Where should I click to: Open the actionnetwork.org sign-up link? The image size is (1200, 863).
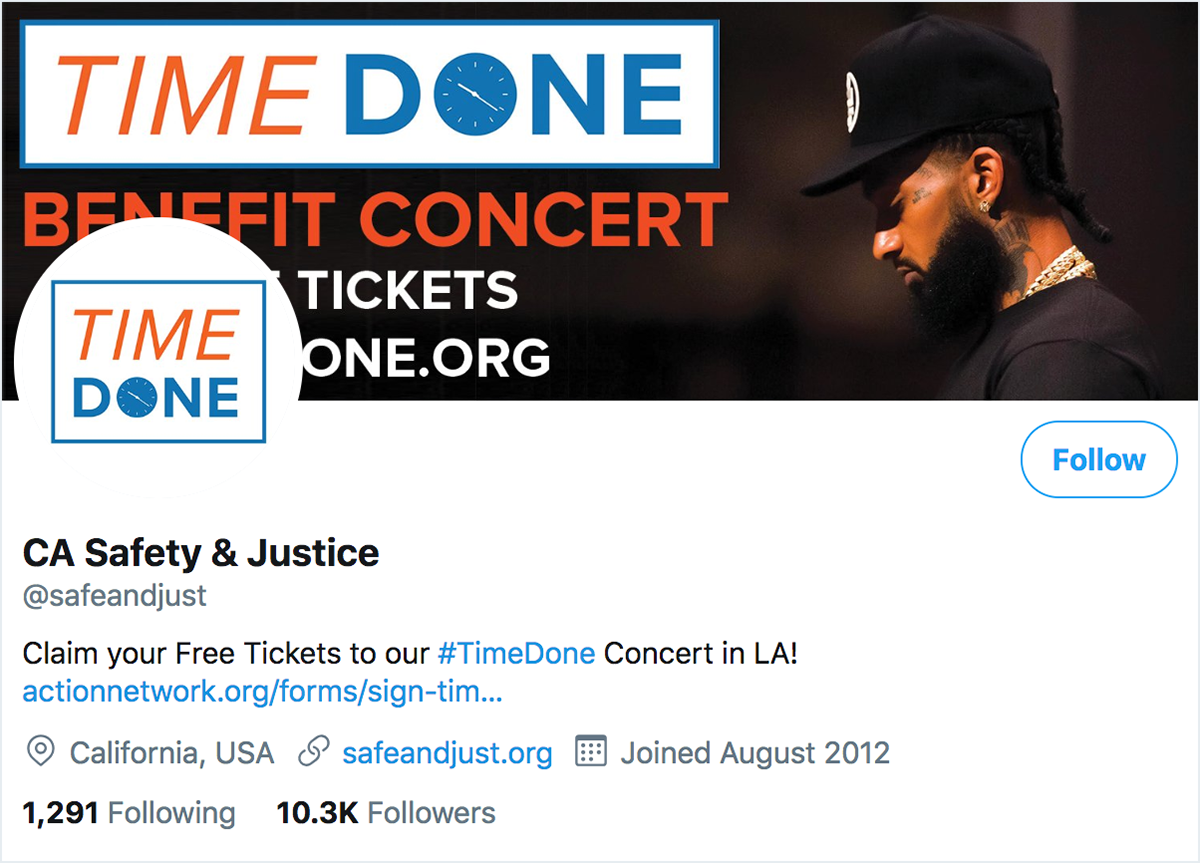coord(262,691)
